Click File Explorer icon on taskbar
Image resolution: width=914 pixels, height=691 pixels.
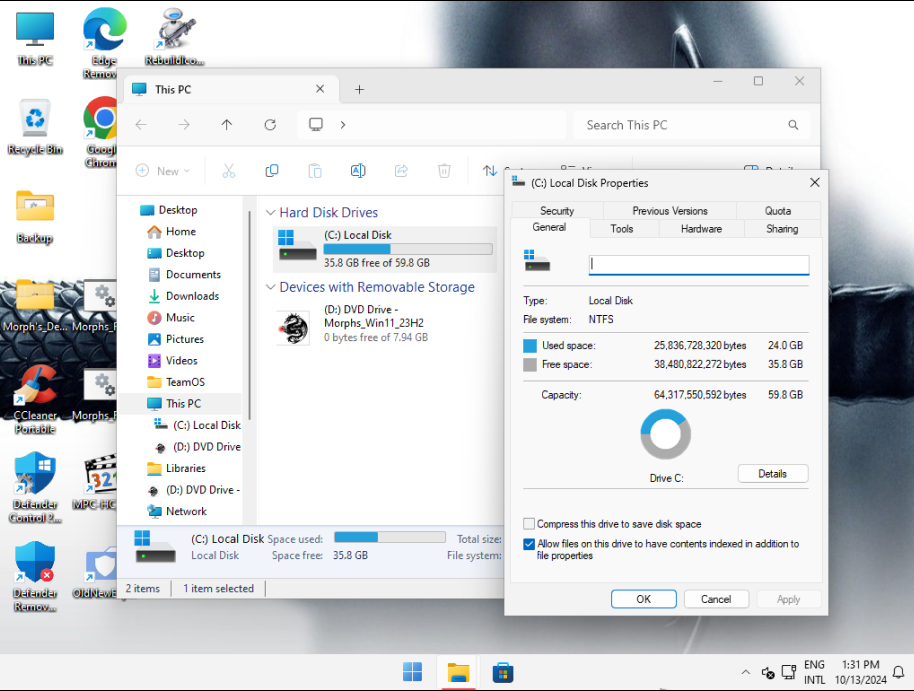point(458,672)
